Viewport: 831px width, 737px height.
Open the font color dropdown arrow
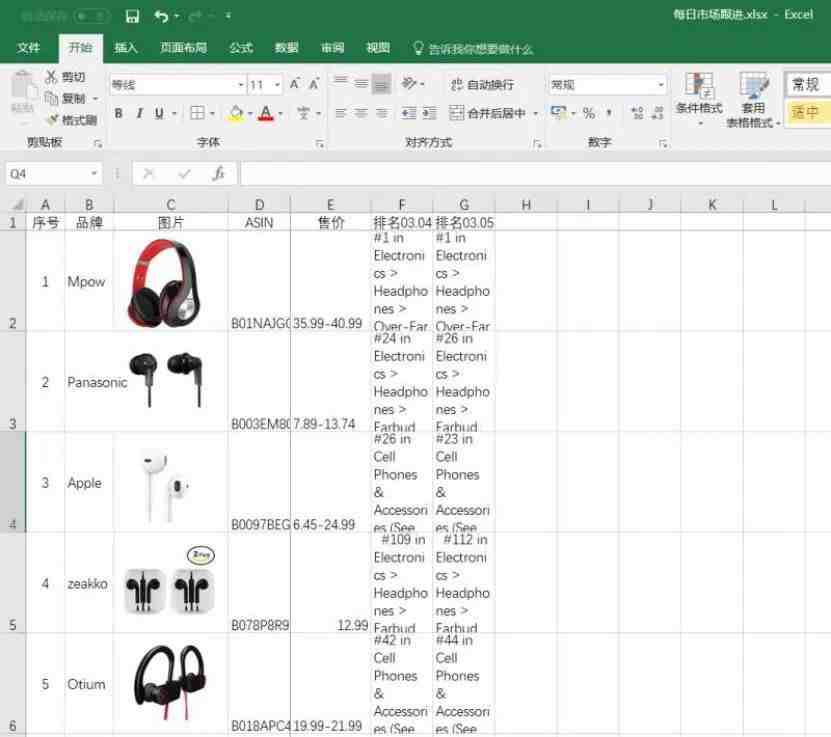point(281,113)
